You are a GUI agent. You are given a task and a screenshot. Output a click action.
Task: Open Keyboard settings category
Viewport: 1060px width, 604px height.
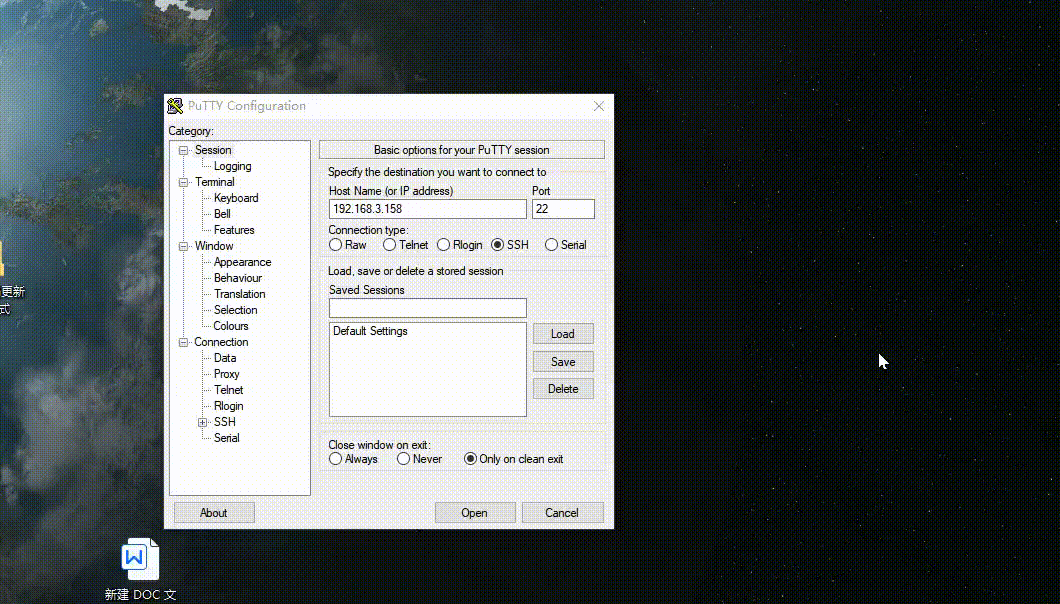236,198
